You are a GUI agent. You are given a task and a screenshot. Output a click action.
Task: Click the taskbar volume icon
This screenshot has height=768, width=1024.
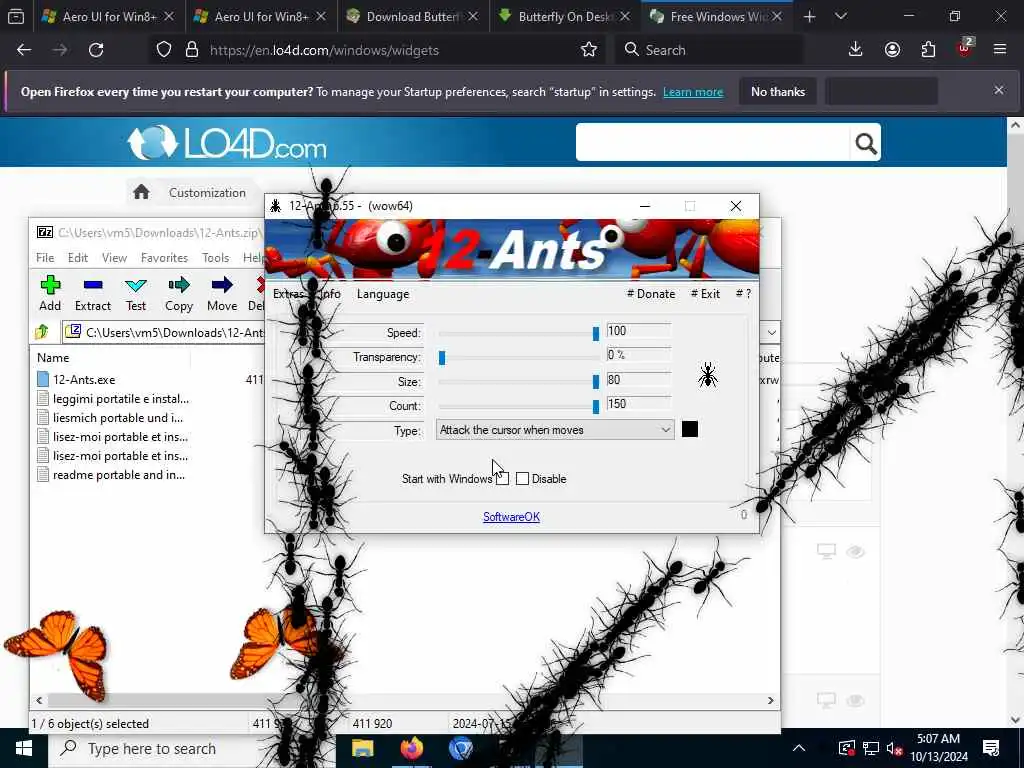click(894, 748)
